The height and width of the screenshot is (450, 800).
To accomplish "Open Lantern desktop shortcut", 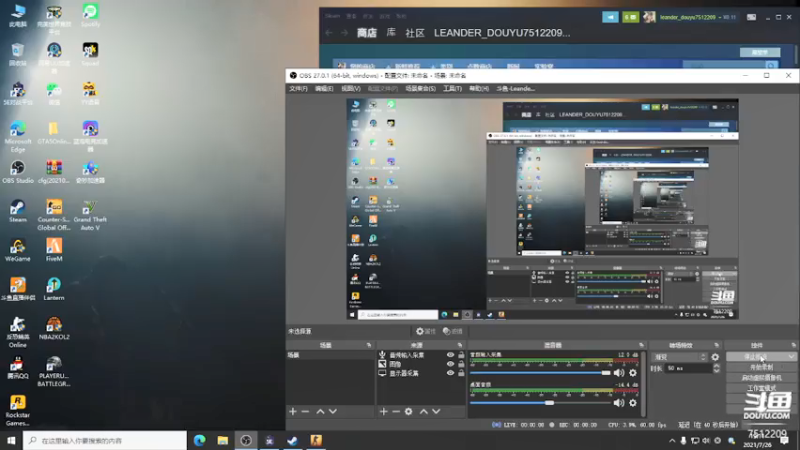I will click(54, 289).
